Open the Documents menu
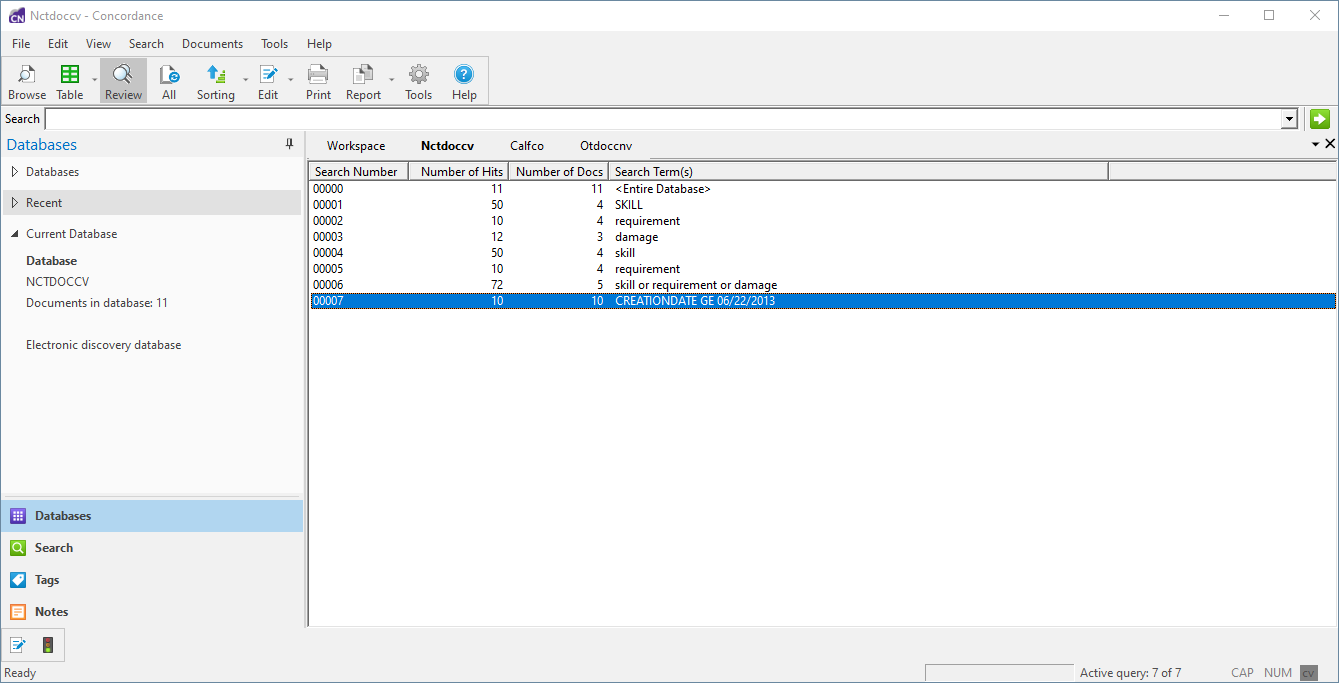Viewport: 1339px width, 683px height. [212, 44]
